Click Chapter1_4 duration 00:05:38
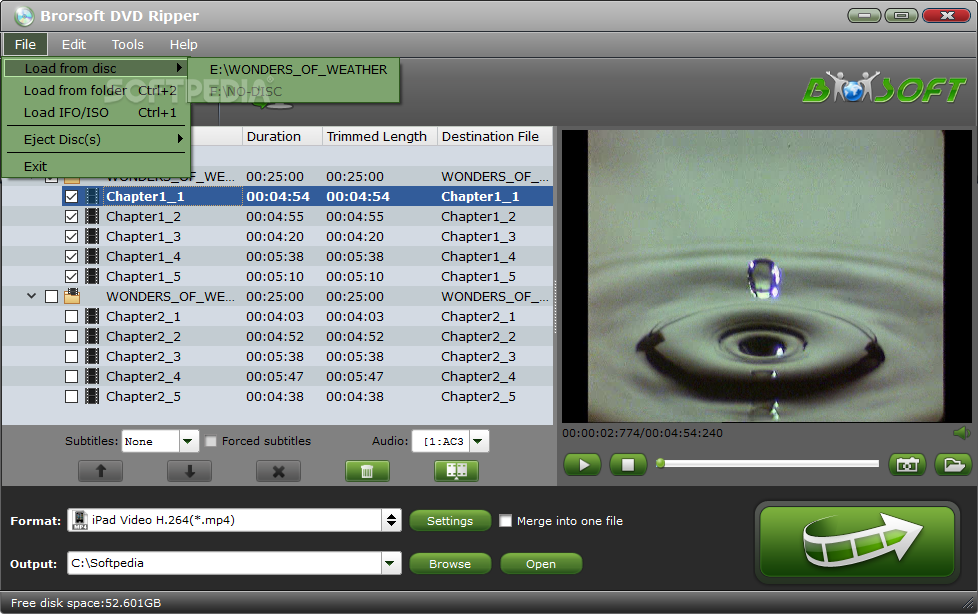This screenshot has width=978, height=614. coord(275,256)
